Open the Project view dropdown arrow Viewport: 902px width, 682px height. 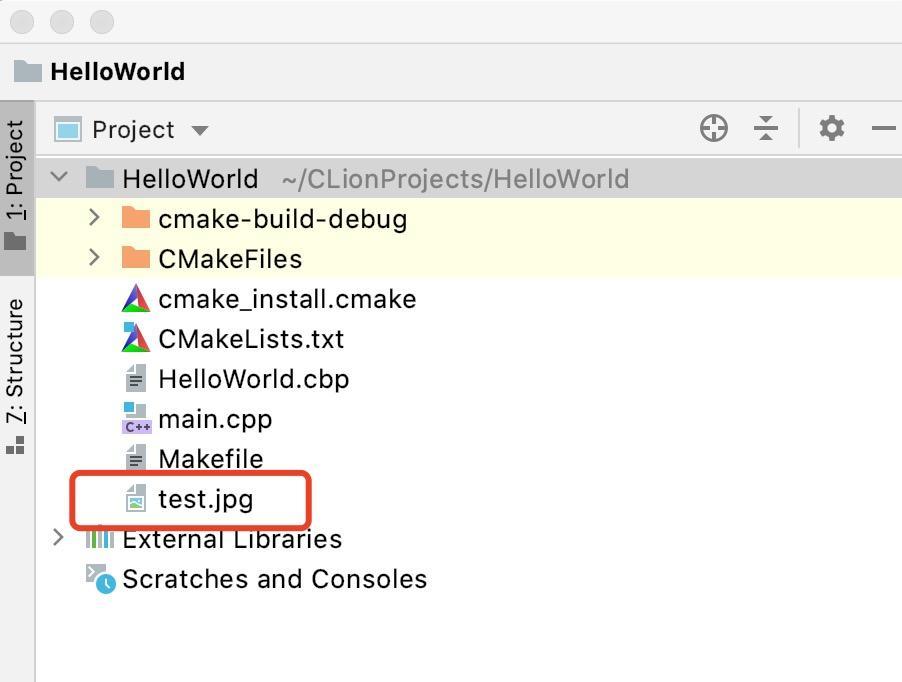(200, 130)
